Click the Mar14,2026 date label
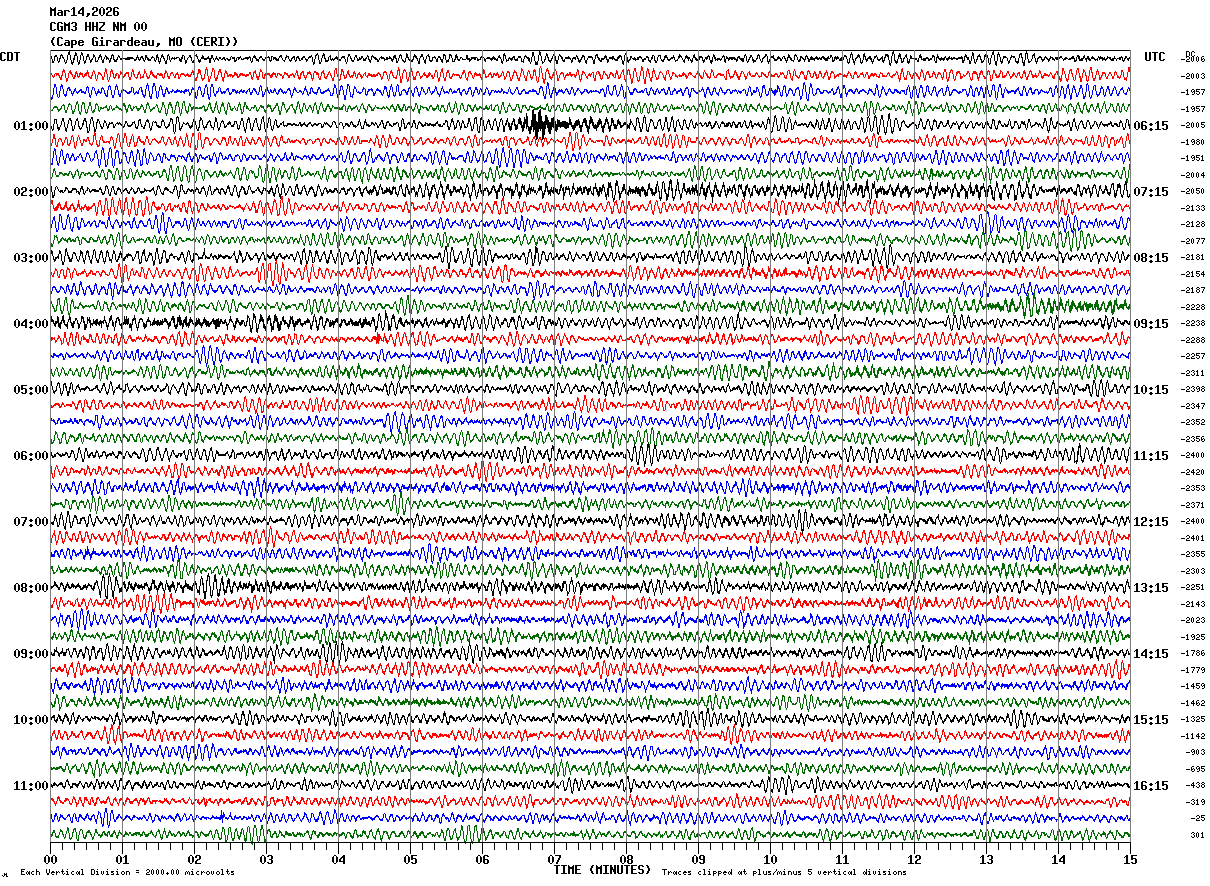 (x=84, y=12)
